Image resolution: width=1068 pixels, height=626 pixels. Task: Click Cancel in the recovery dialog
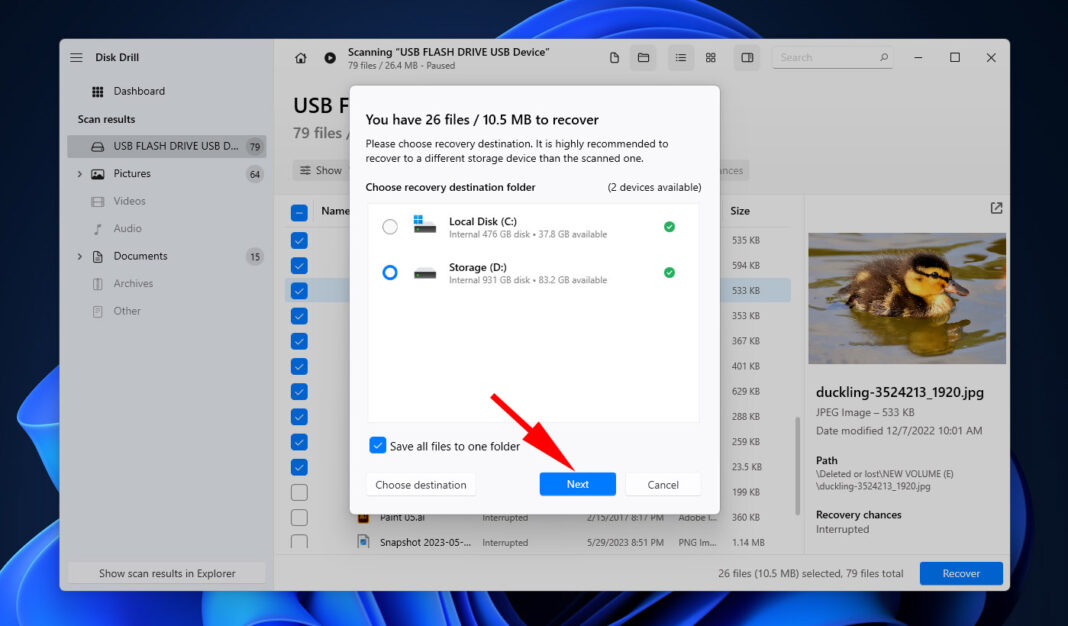[663, 484]
